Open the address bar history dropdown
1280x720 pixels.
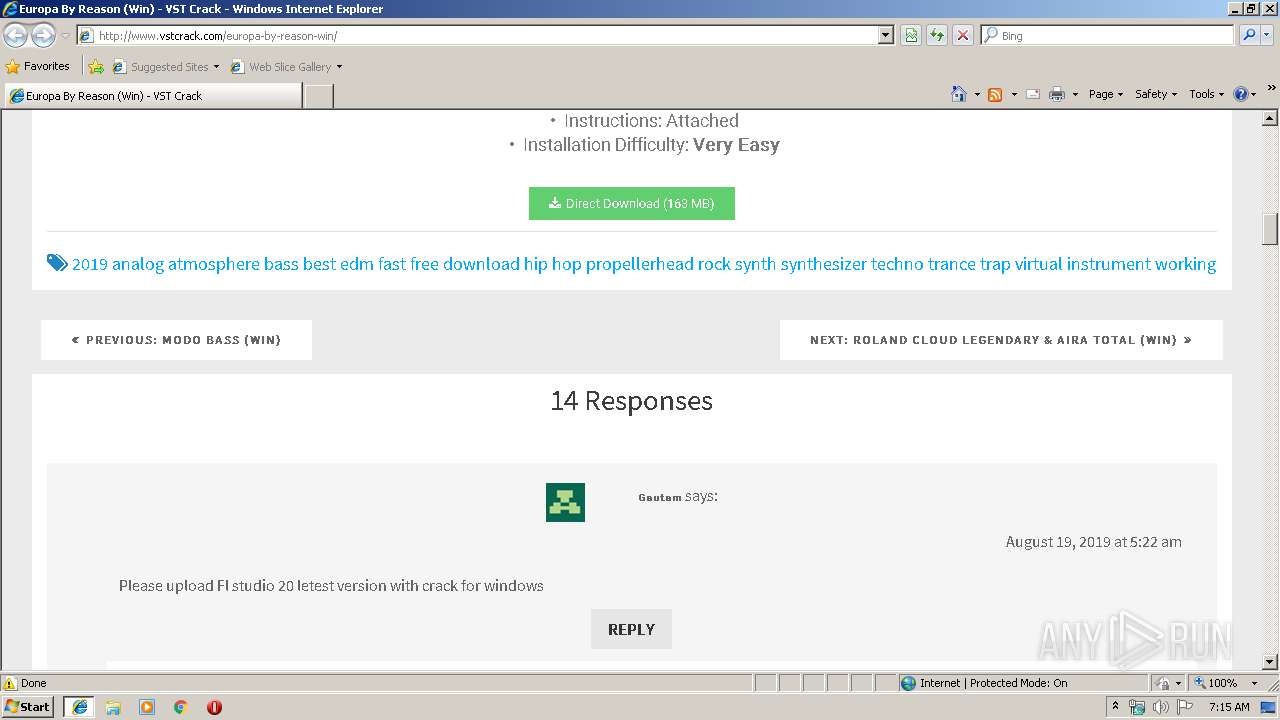point(885,35)
